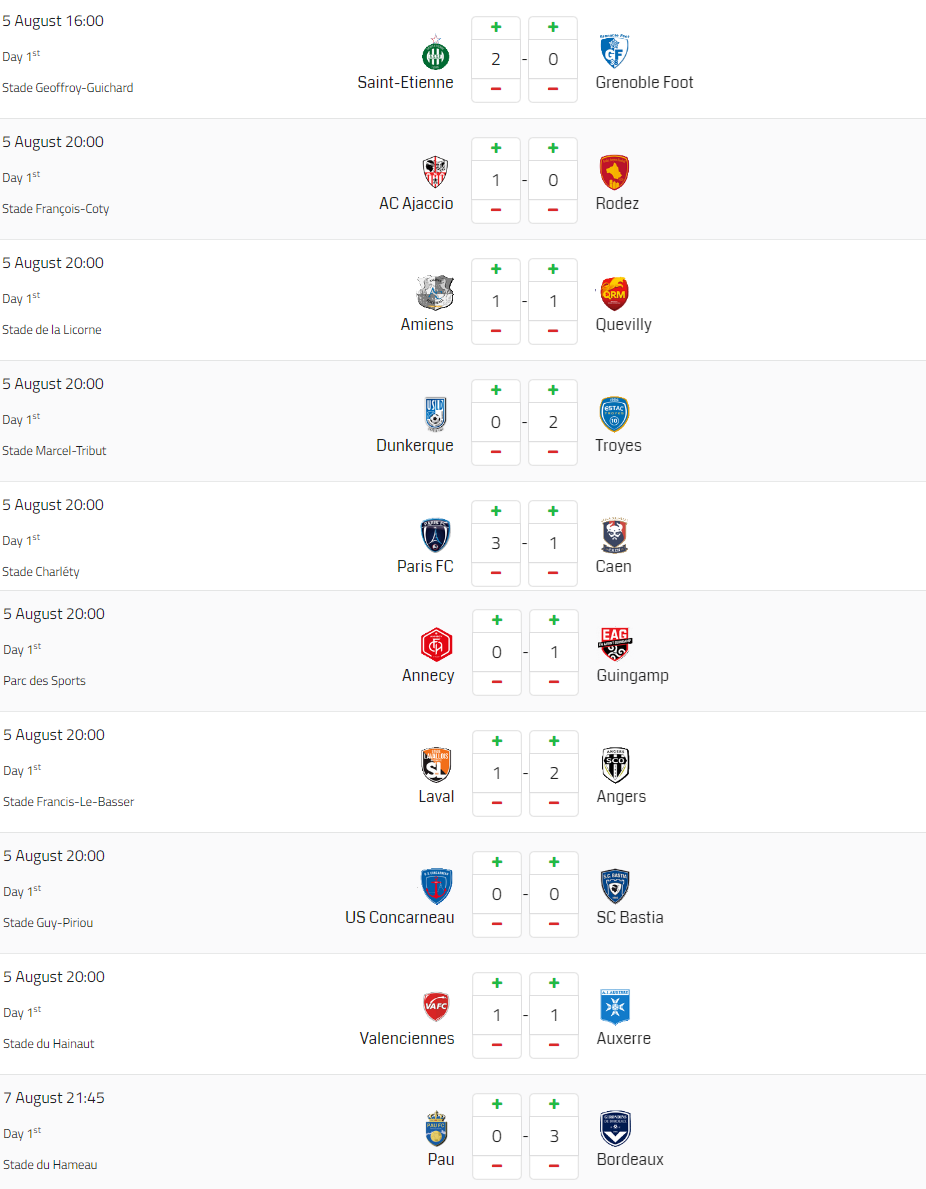
Task: Open the Auxerre team name link
Action: click(x=623, y=1039)
